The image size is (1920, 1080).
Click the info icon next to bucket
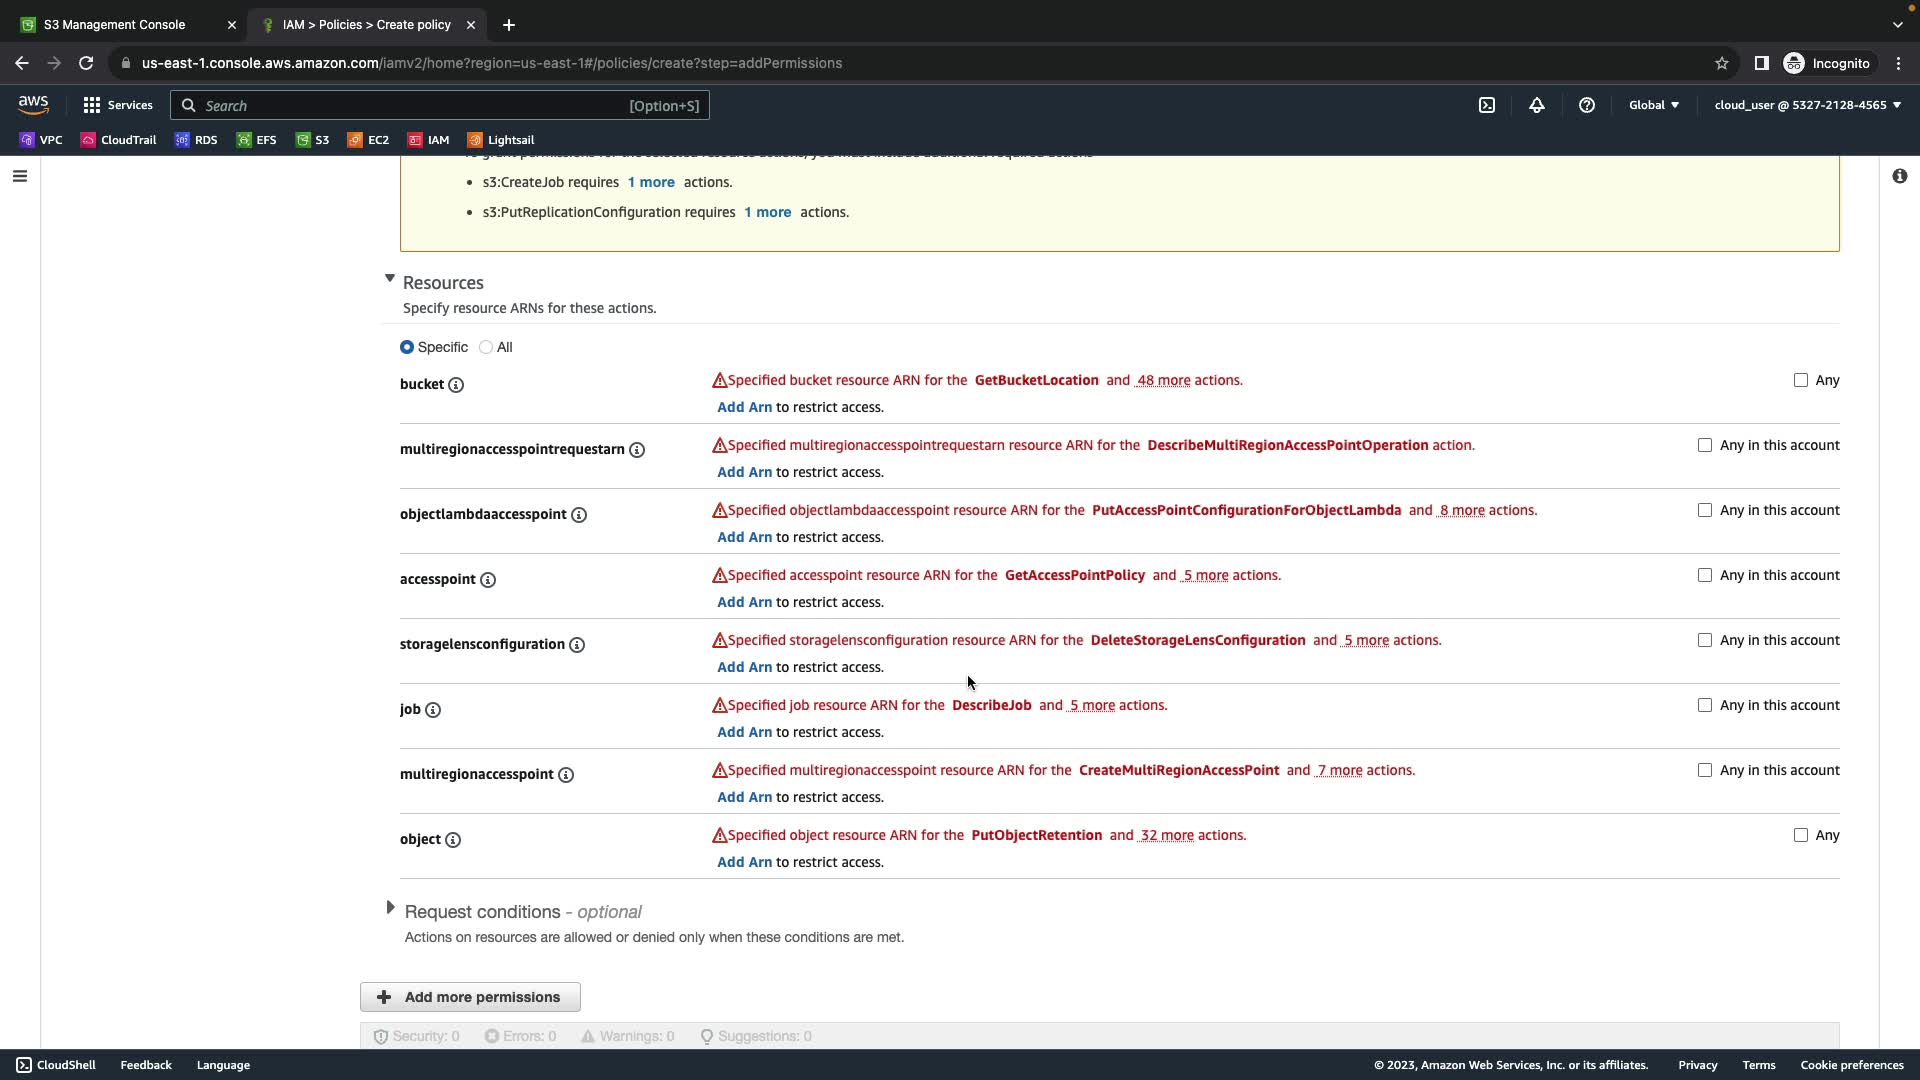tap(456, 385)
